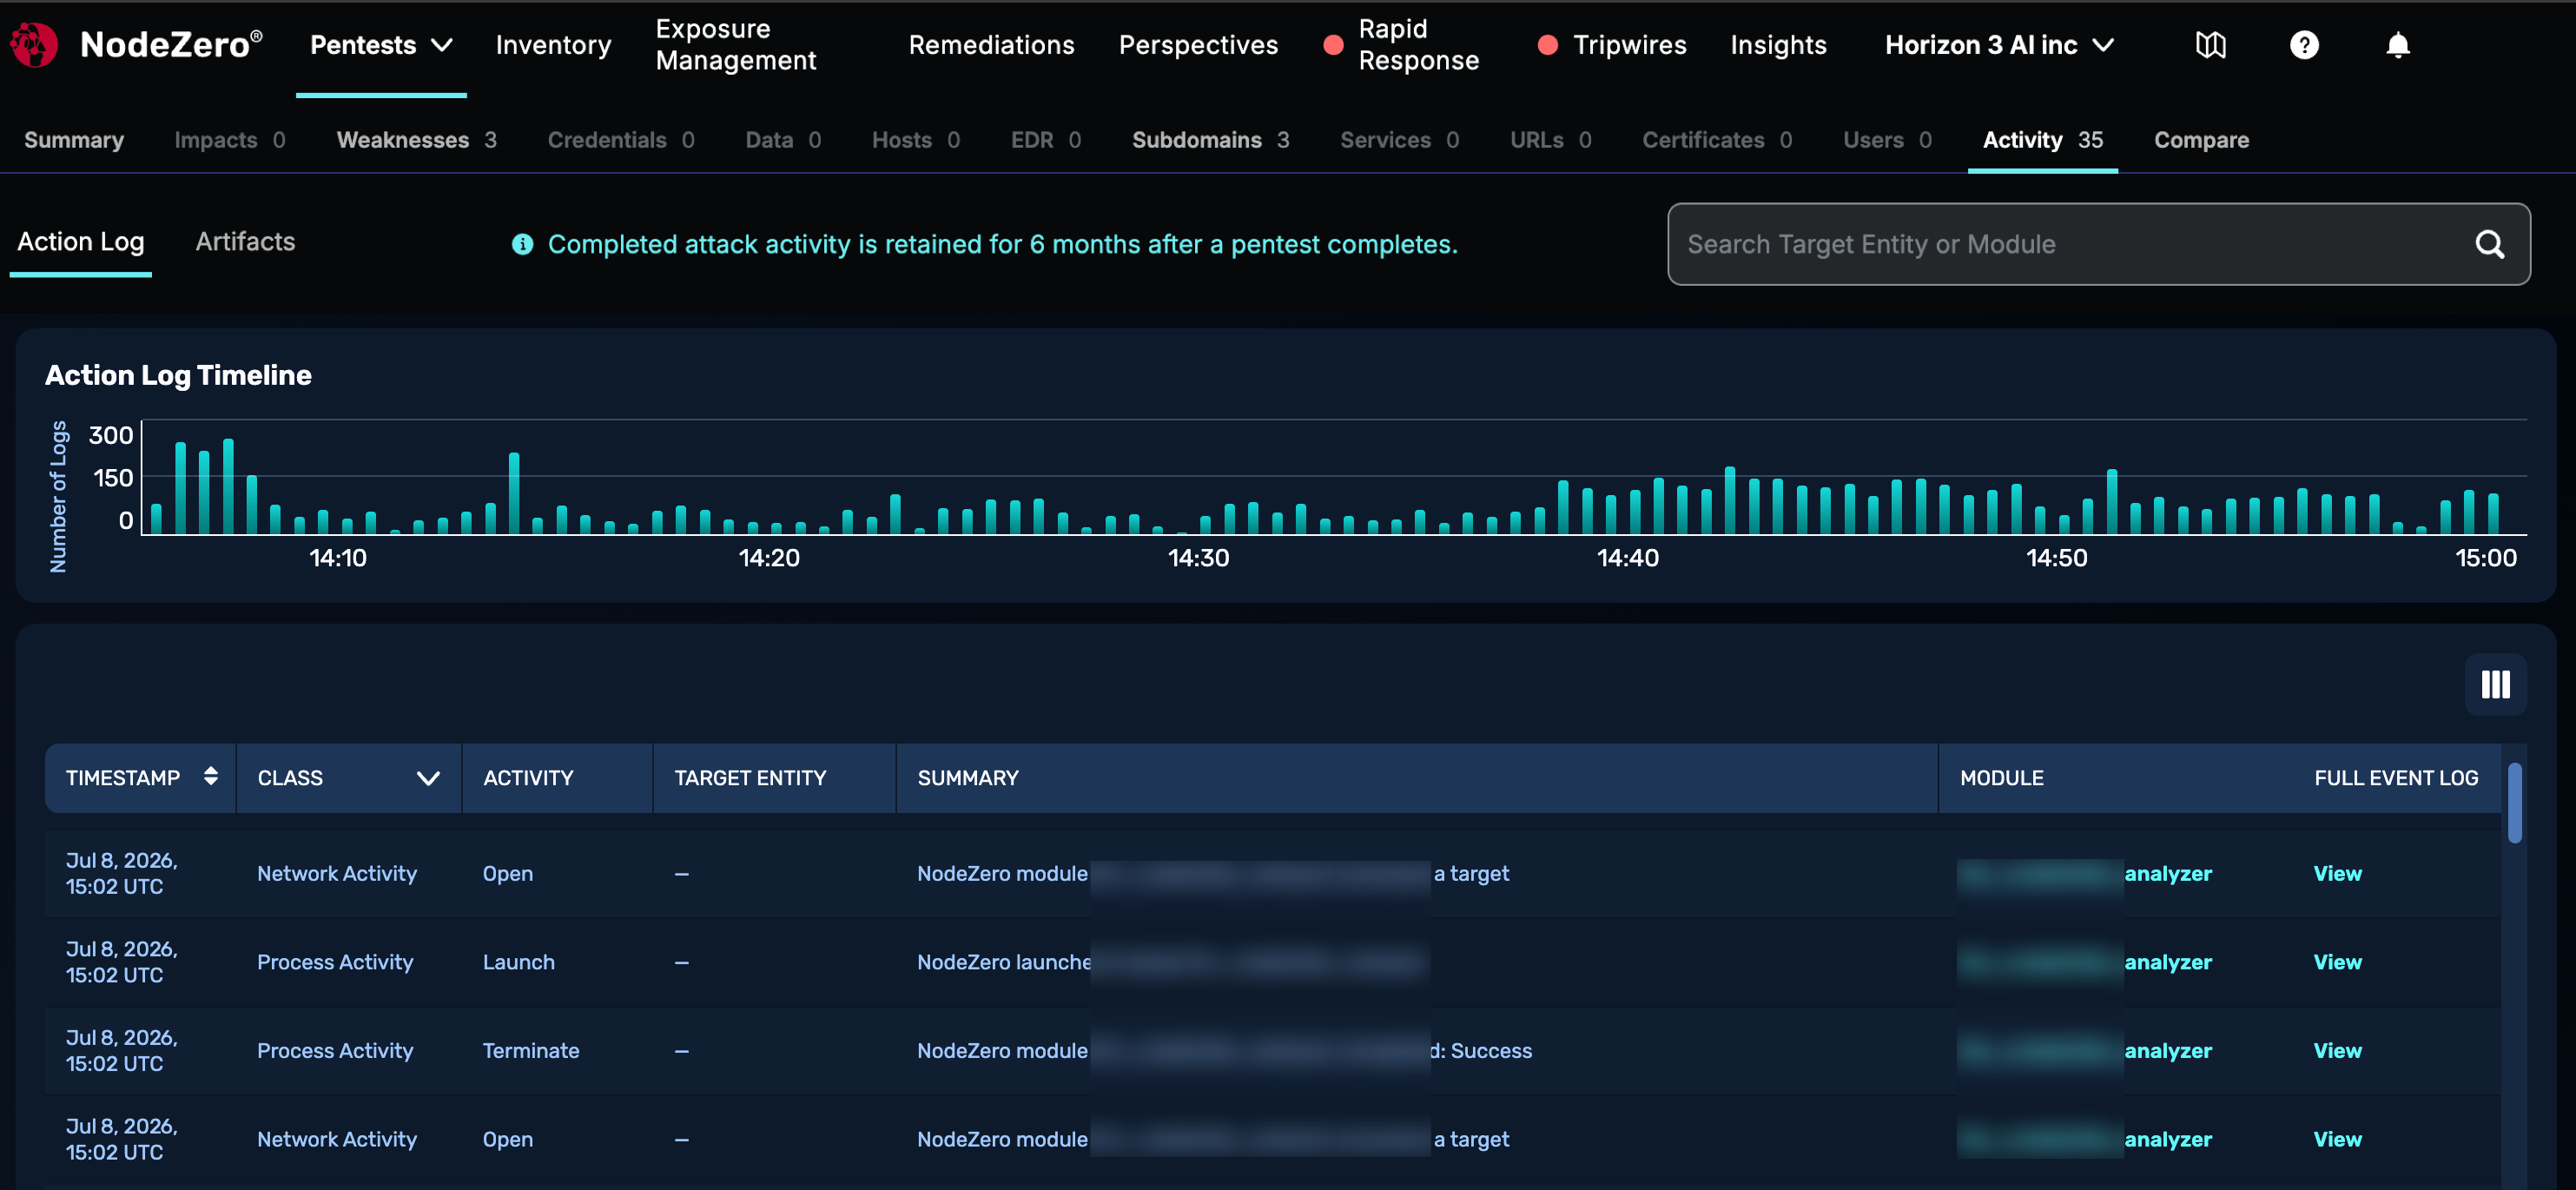The width and height of the screenshot is (2576, 1190).
Task: View full event log for last Open row
Action: click(2337, 1139)
